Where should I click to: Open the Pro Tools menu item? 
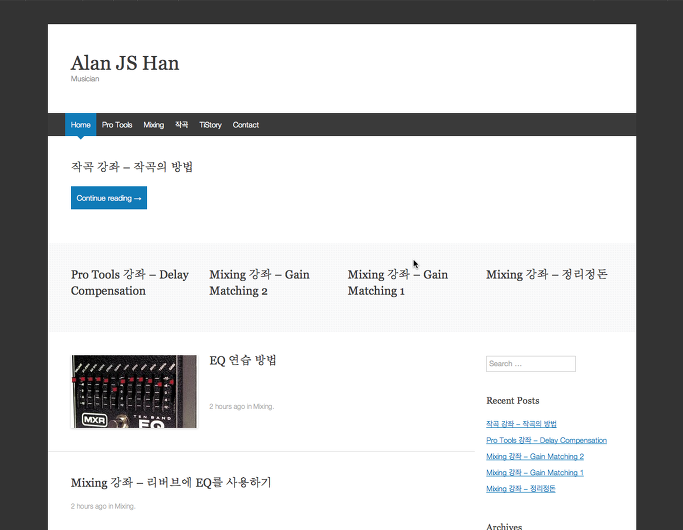point(117,125)
